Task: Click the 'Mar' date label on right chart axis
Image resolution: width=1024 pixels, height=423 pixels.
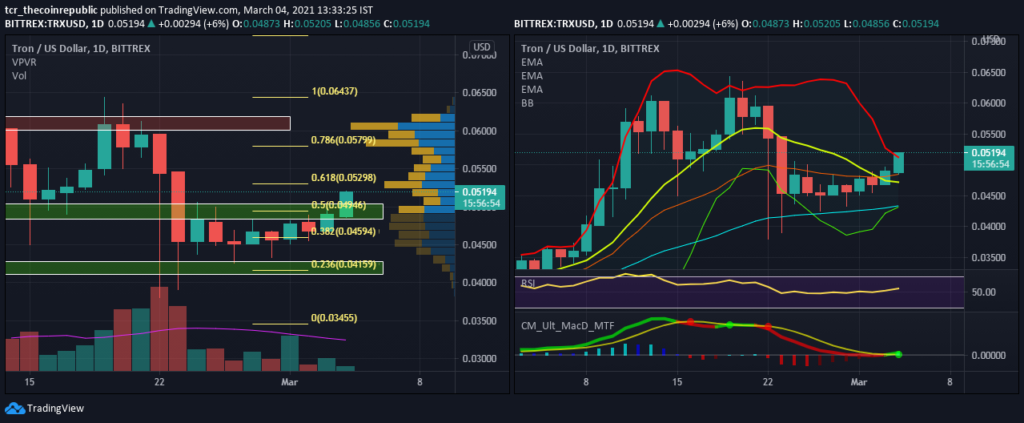Action: [859, 382]
